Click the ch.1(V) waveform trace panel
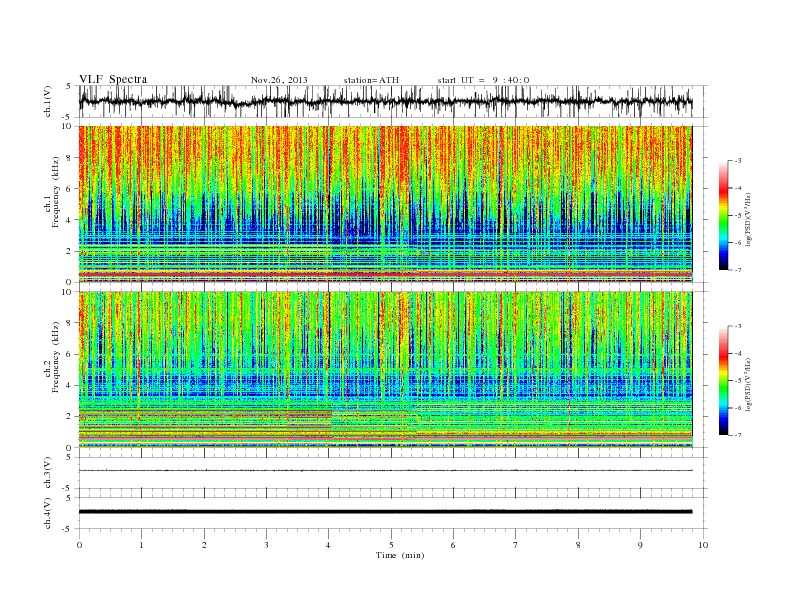 [x=392, y=102]
